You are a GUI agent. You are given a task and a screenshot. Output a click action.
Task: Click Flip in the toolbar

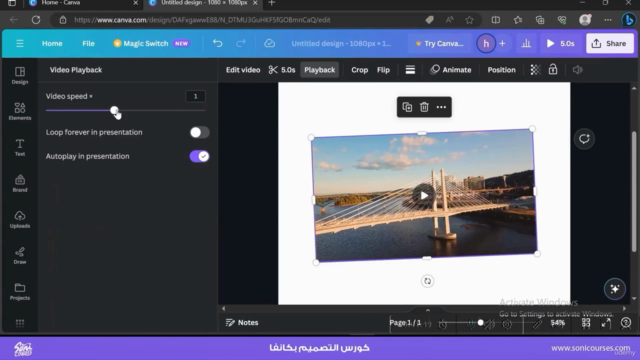pos(383,70)
